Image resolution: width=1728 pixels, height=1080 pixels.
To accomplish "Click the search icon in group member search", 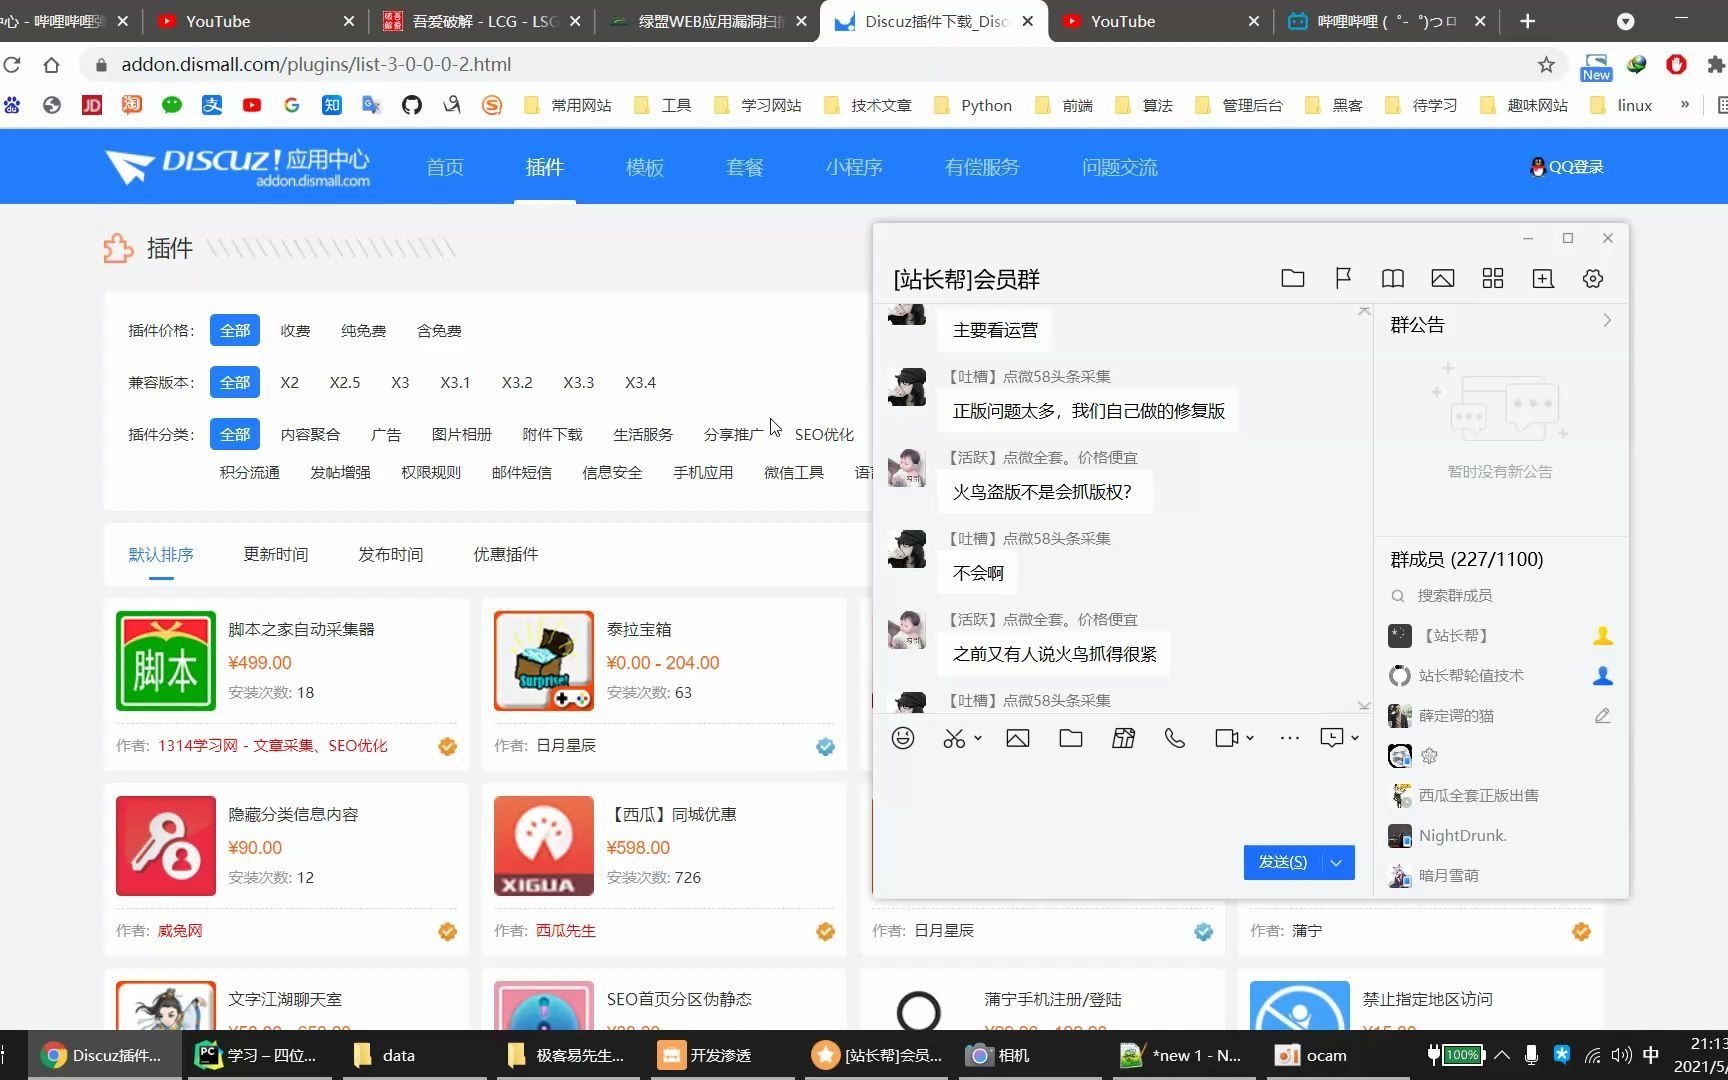I will (x=1398, y=596).
